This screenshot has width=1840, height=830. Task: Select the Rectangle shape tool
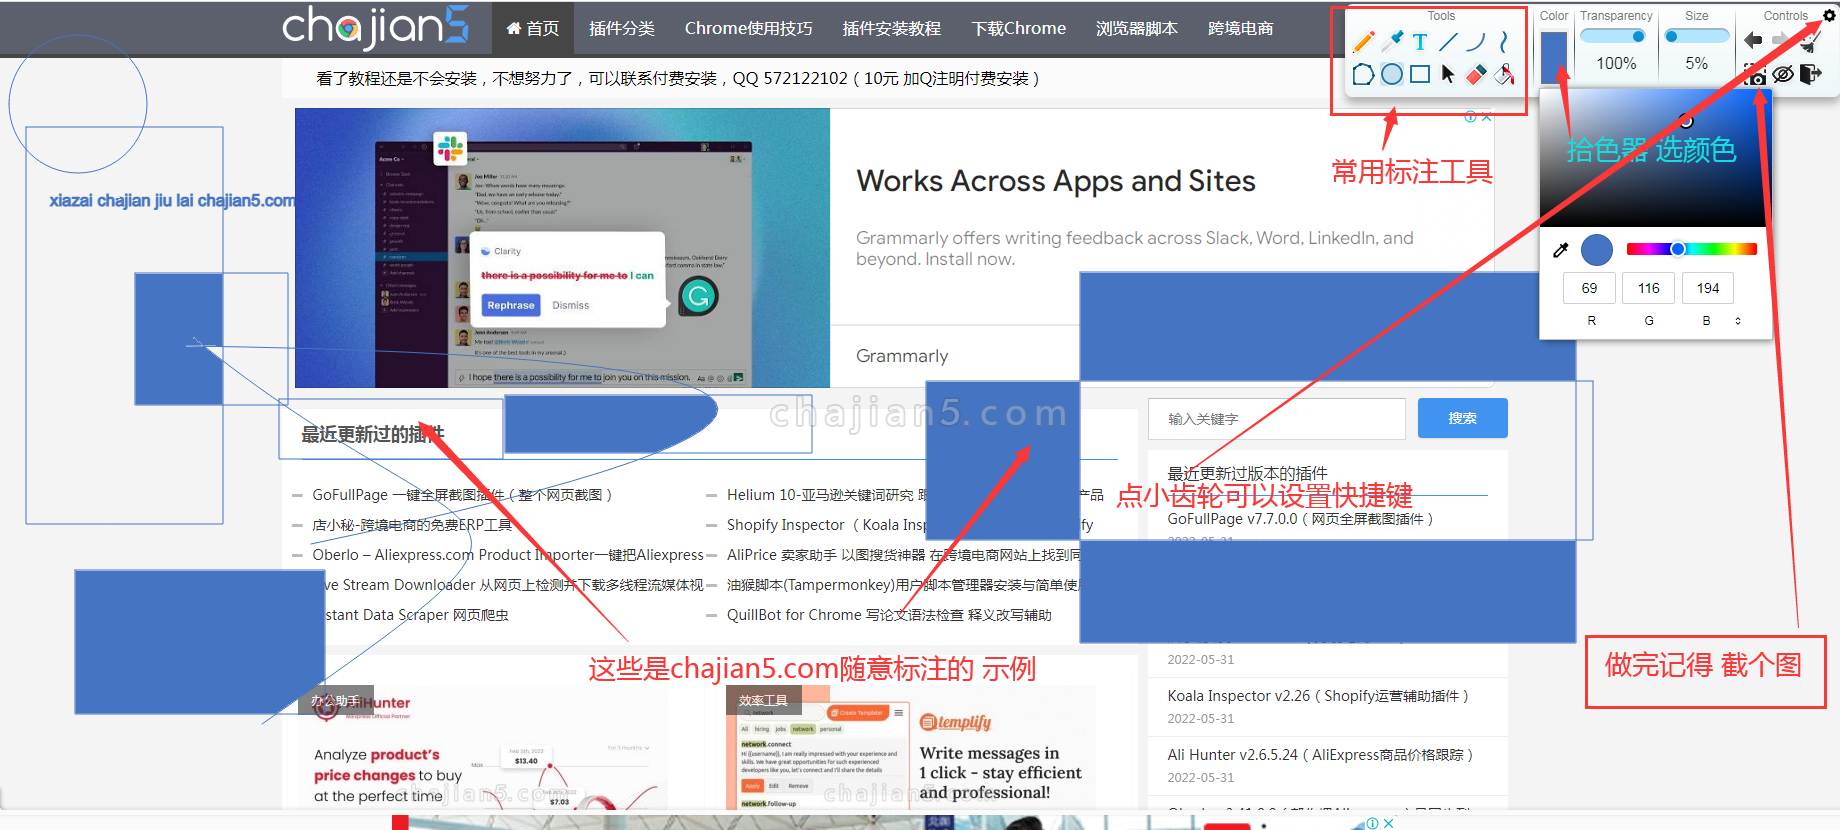(1420, 74)
